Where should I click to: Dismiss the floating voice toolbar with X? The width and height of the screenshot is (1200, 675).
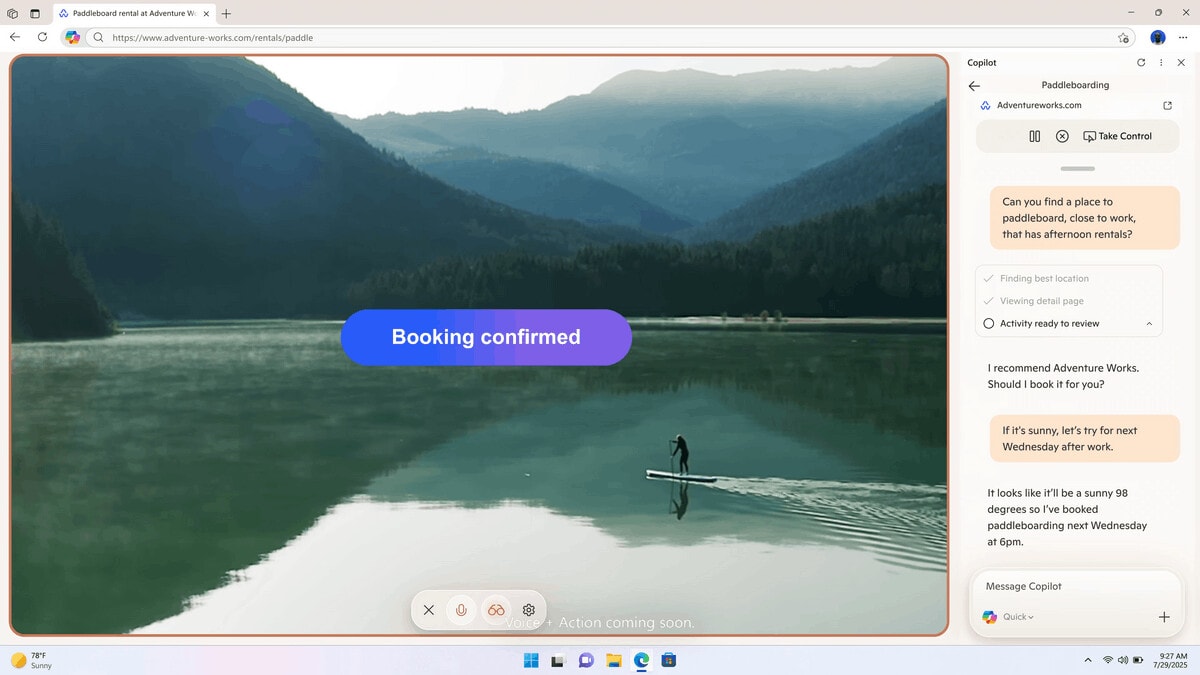(x=428, y=610)
